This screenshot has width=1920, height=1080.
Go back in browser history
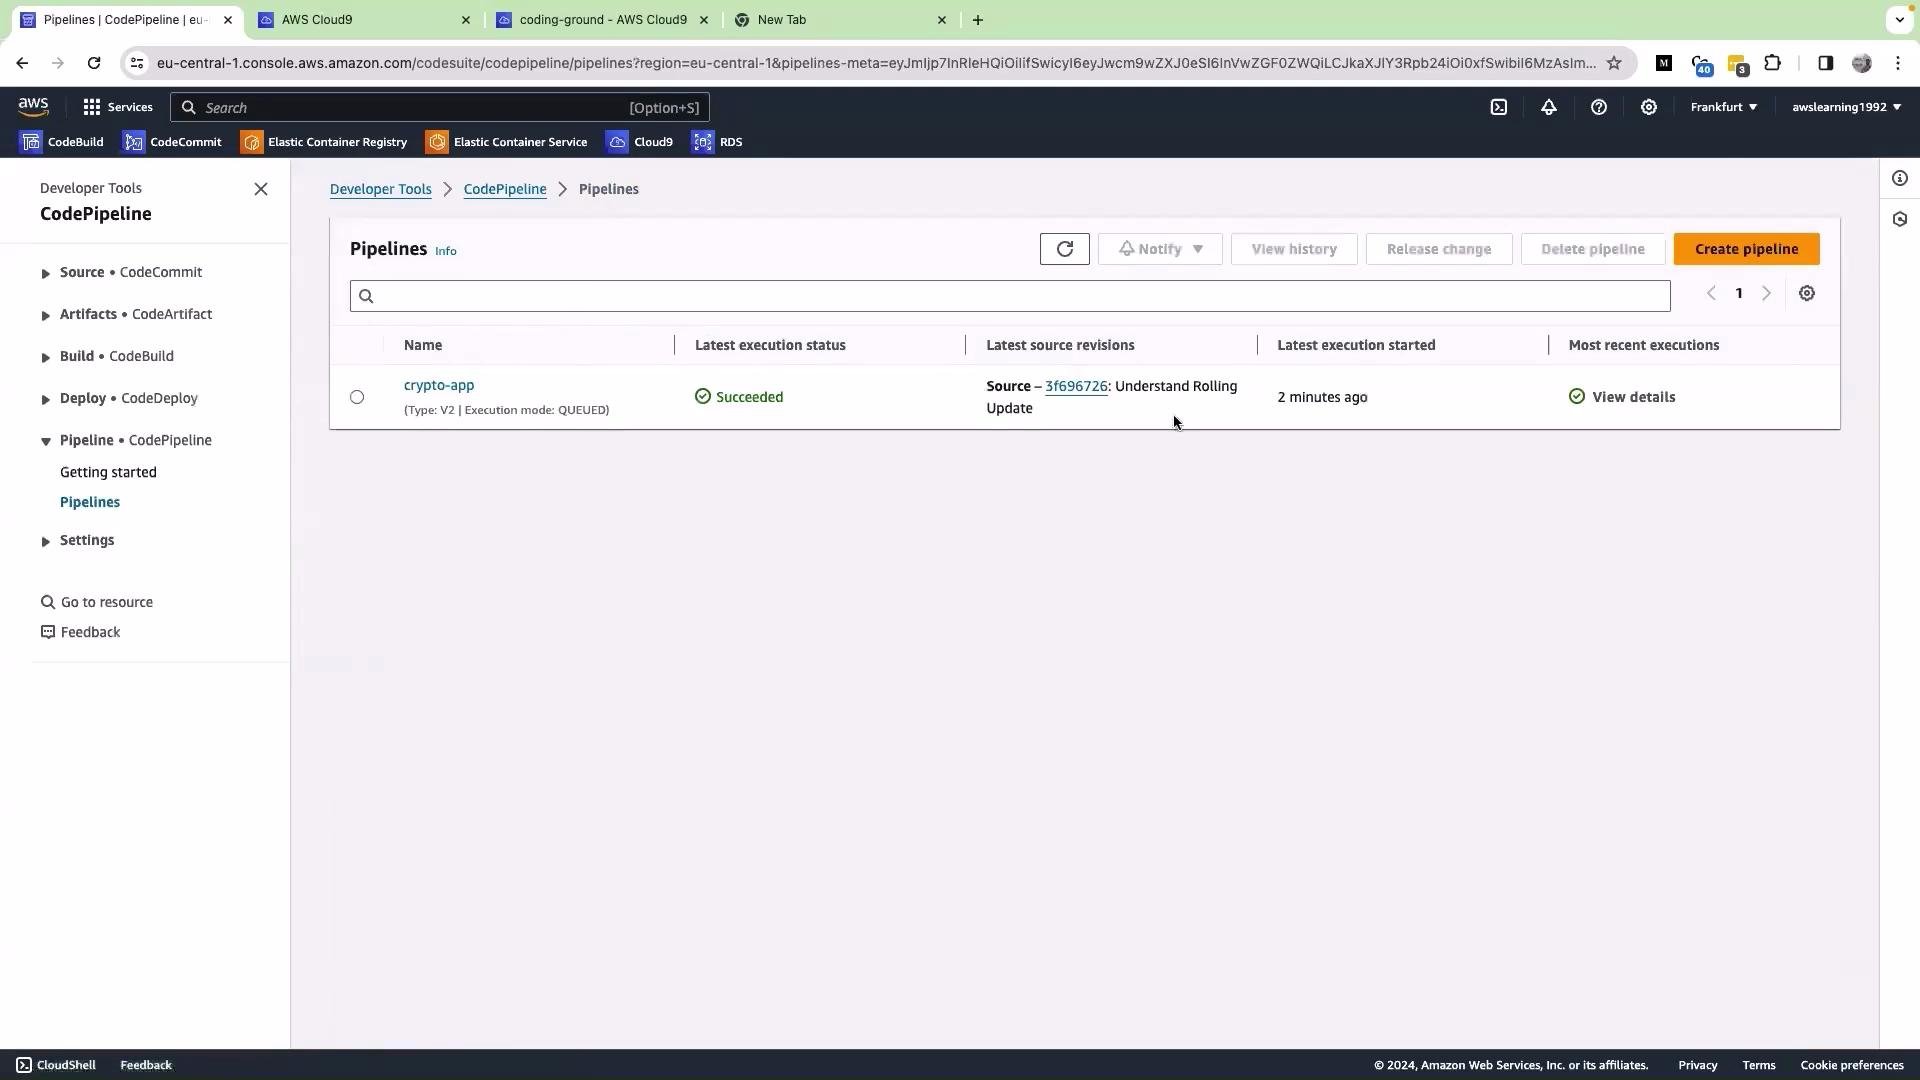pyautogui.click(x=22, y=63)
